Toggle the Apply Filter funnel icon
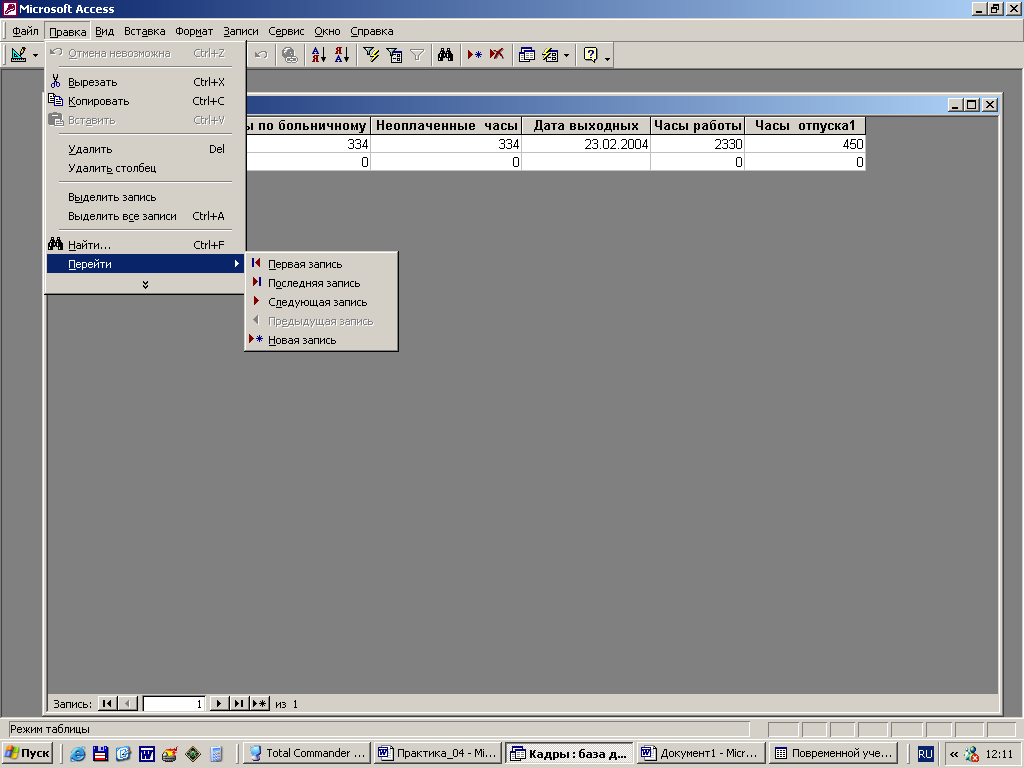The width and height of the screenshot is (1024, 768). click(417, 55)
